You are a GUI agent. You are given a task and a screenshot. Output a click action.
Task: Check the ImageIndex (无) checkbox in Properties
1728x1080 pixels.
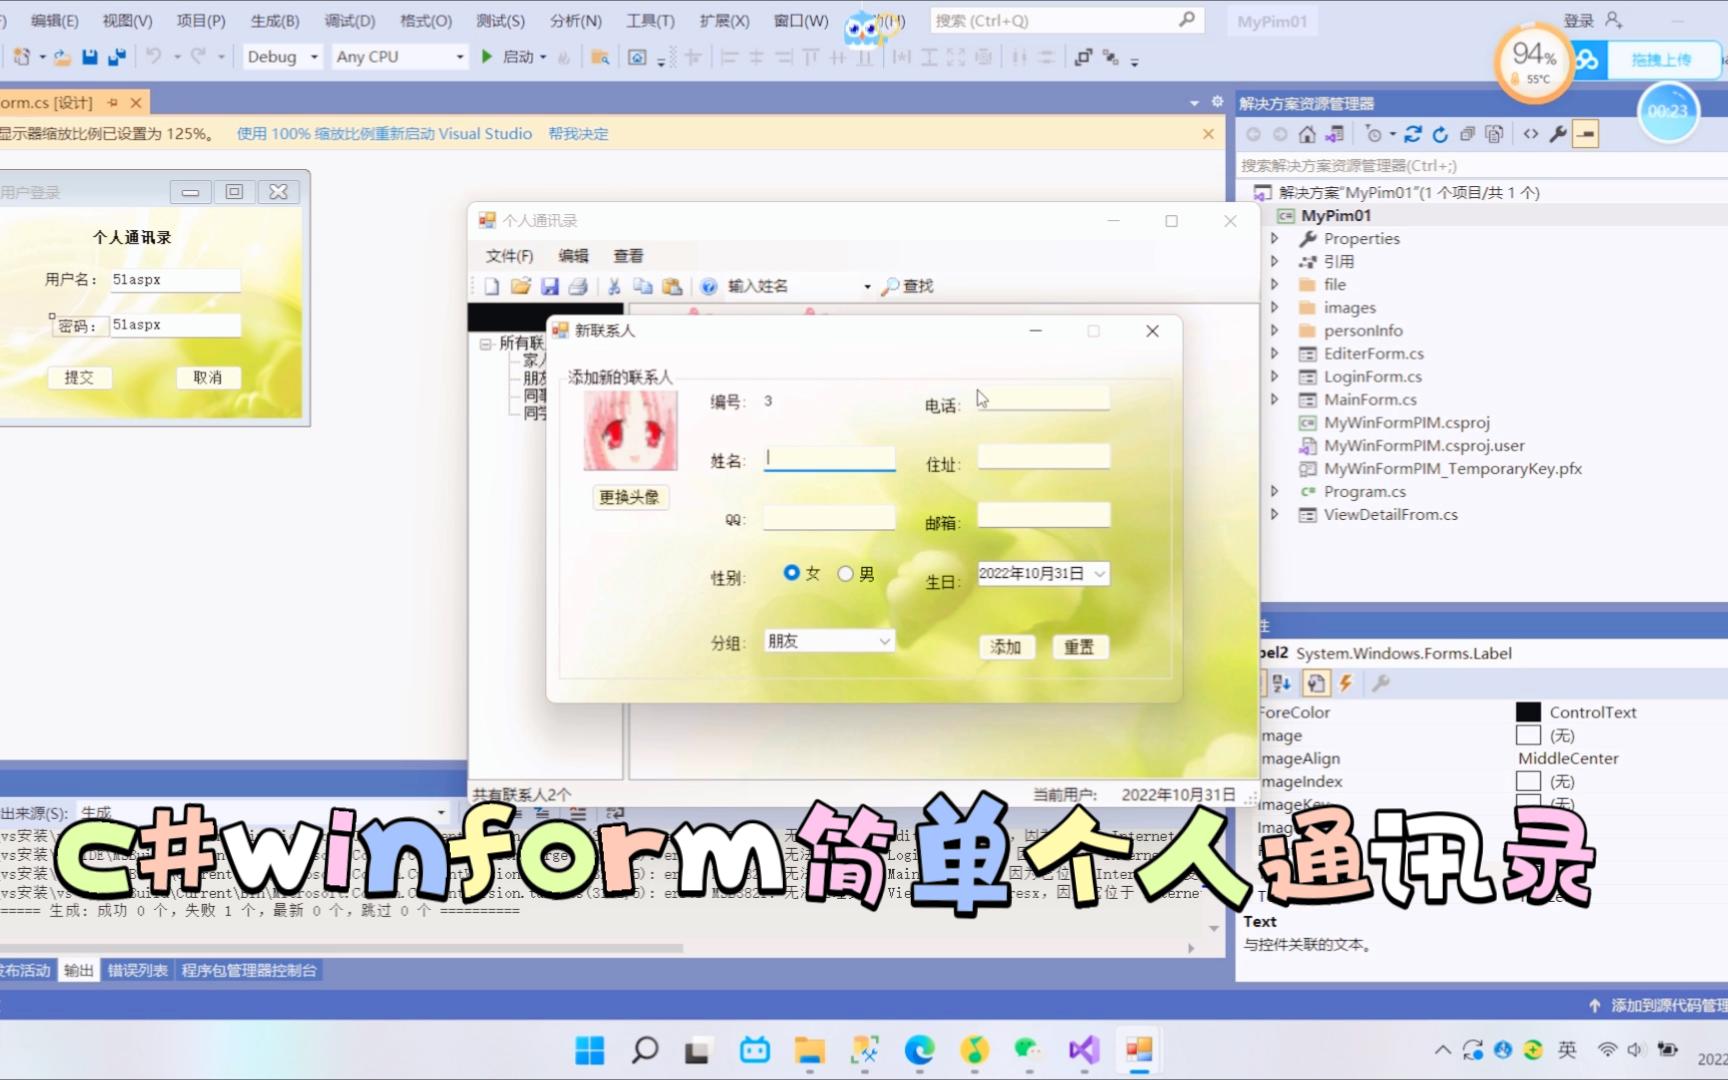click(x=1528, y=781)
